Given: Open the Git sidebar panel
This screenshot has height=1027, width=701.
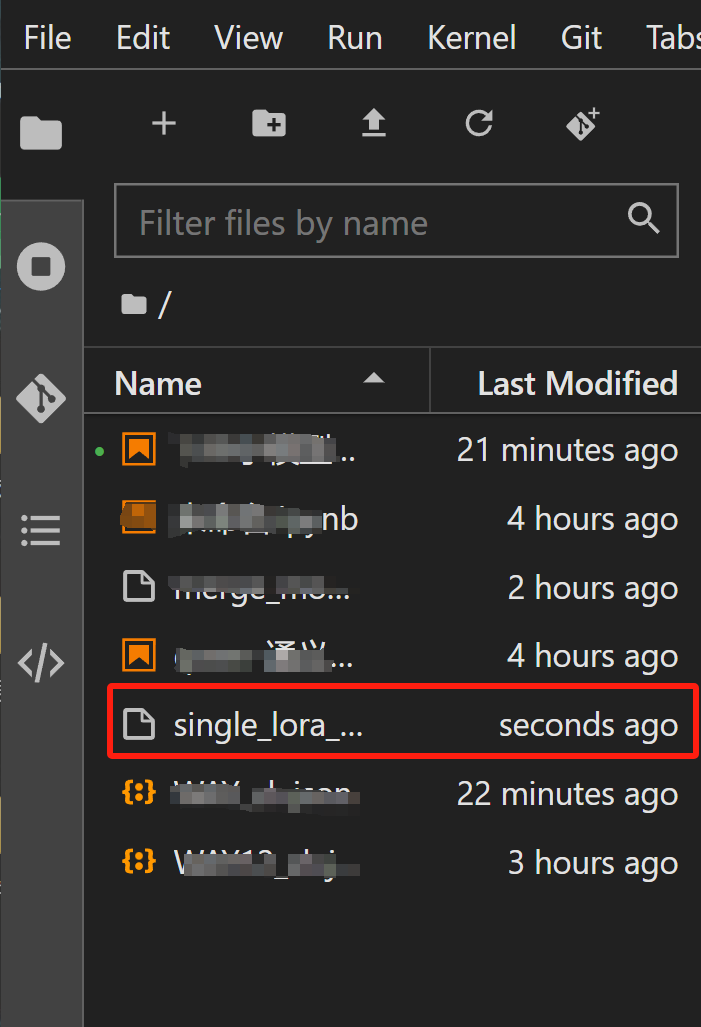Looking at the screenshot, I should 41,398.
